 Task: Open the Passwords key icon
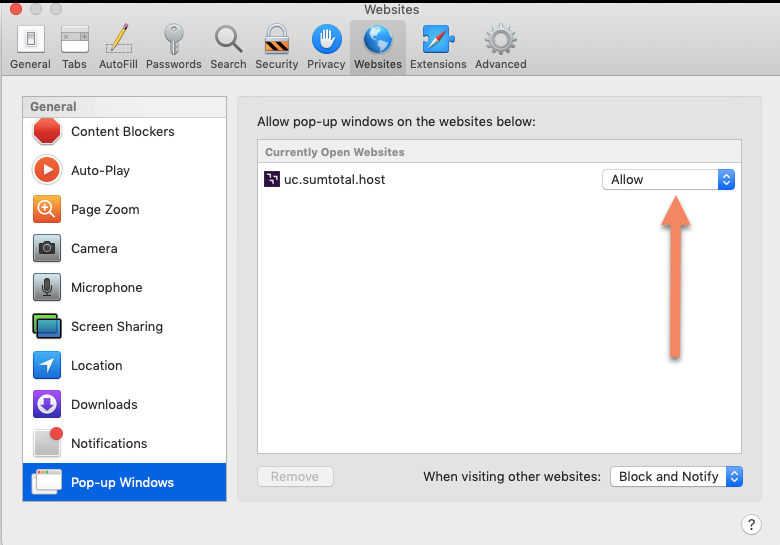tap(174, 39)
